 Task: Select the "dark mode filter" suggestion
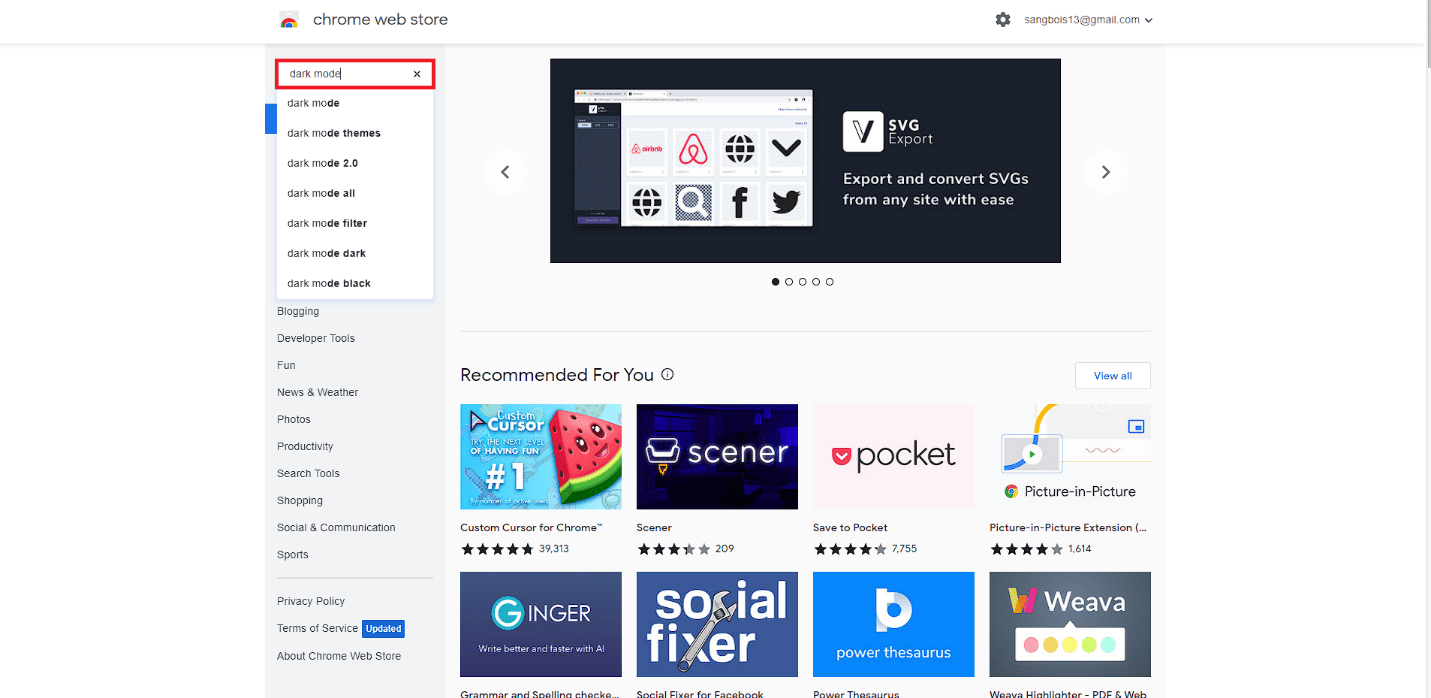[355, 223]
